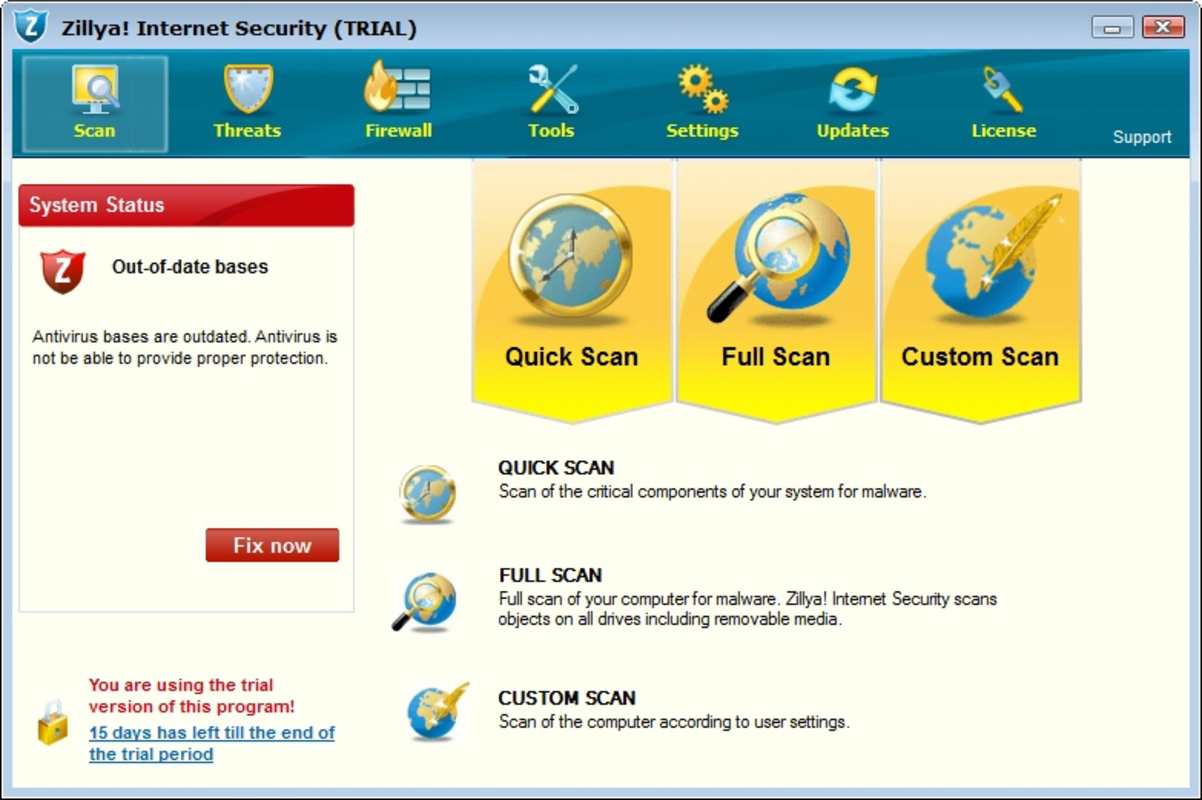Image resolution: width=1202 pixels, height=800 pixels.
Task: Open the License key and padlock tab
Action: click(x=1003, y=104)
